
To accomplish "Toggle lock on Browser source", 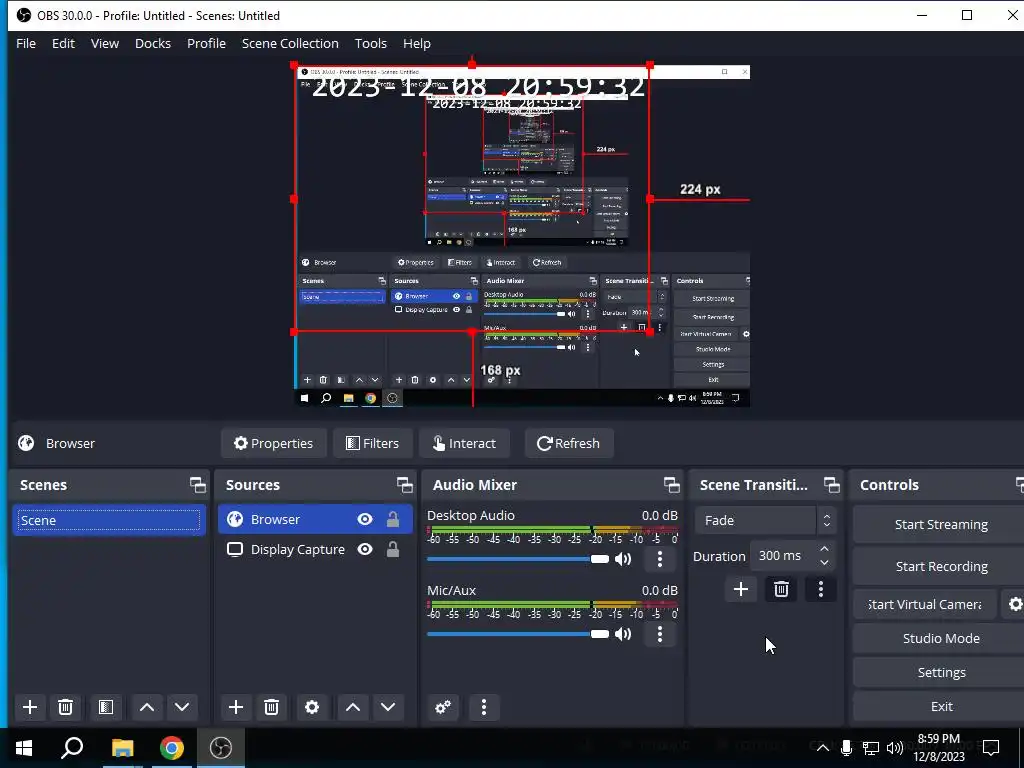I will [392, 519].
